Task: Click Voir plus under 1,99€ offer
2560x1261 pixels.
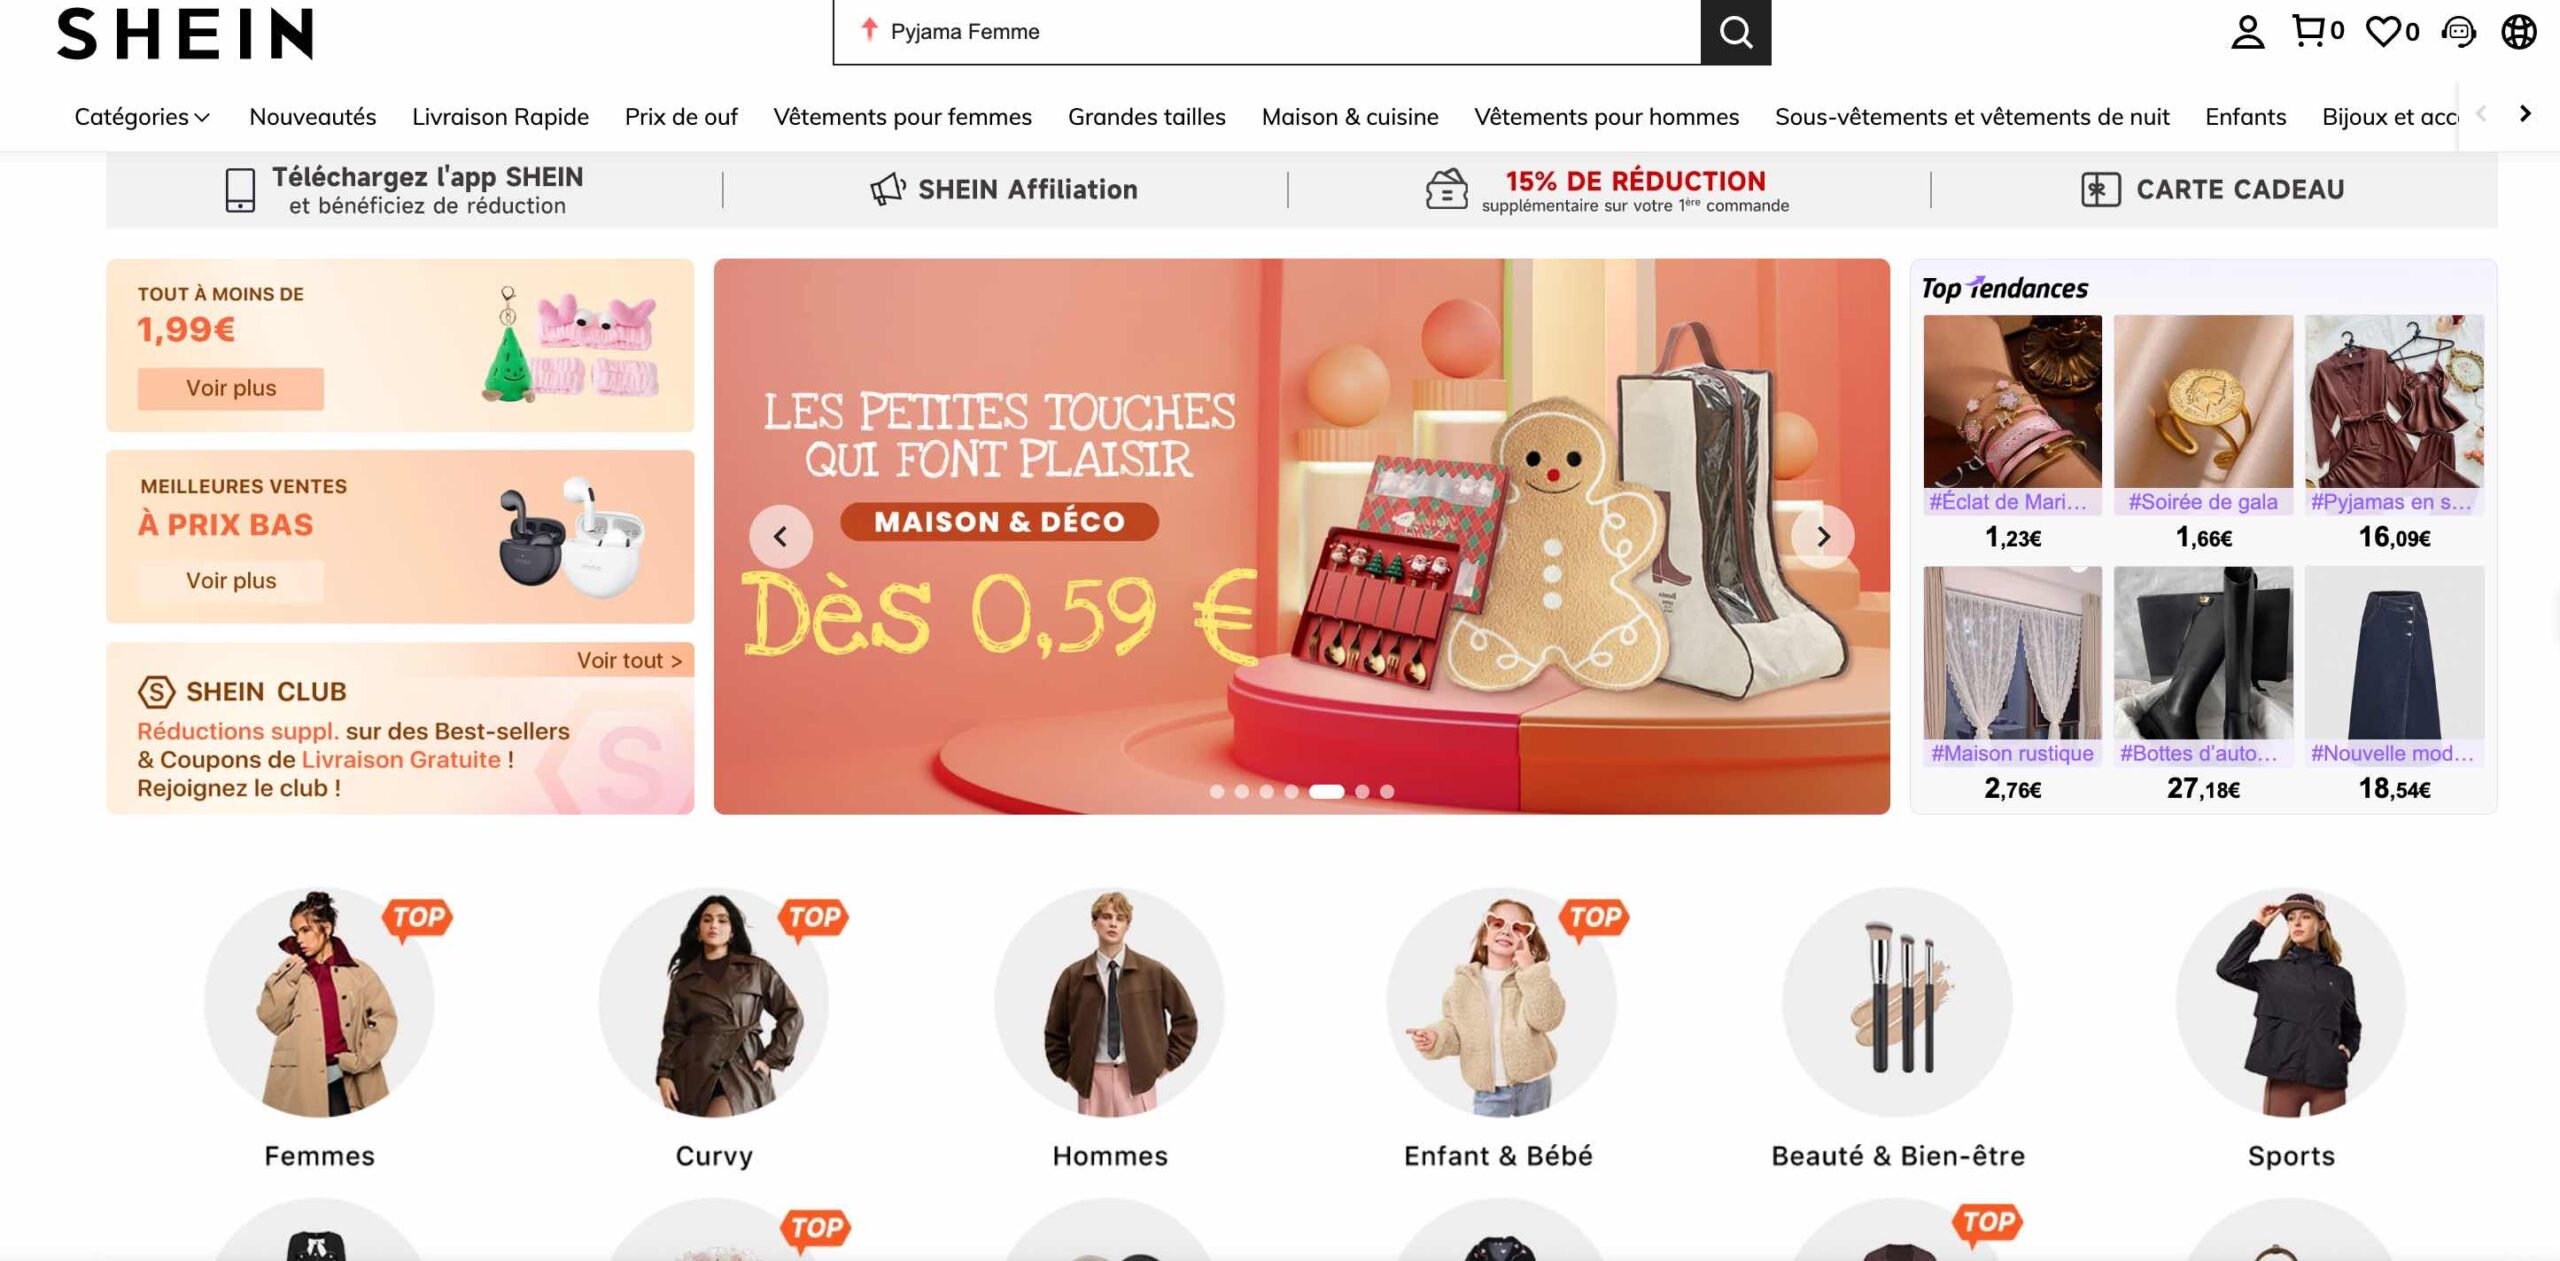Action: coord(231,388)
